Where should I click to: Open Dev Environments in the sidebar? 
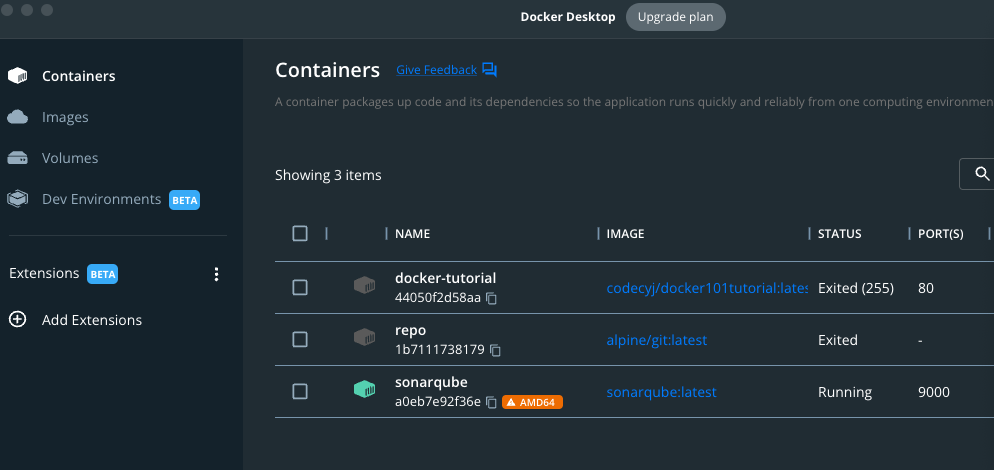pyautogui.click(x=101, y=199)
